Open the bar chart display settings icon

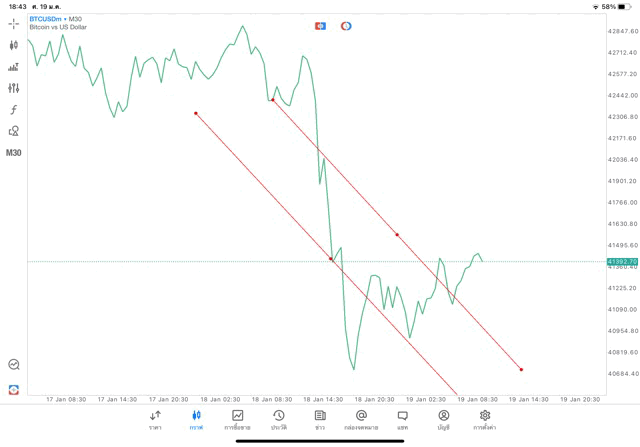coord(14,67)
